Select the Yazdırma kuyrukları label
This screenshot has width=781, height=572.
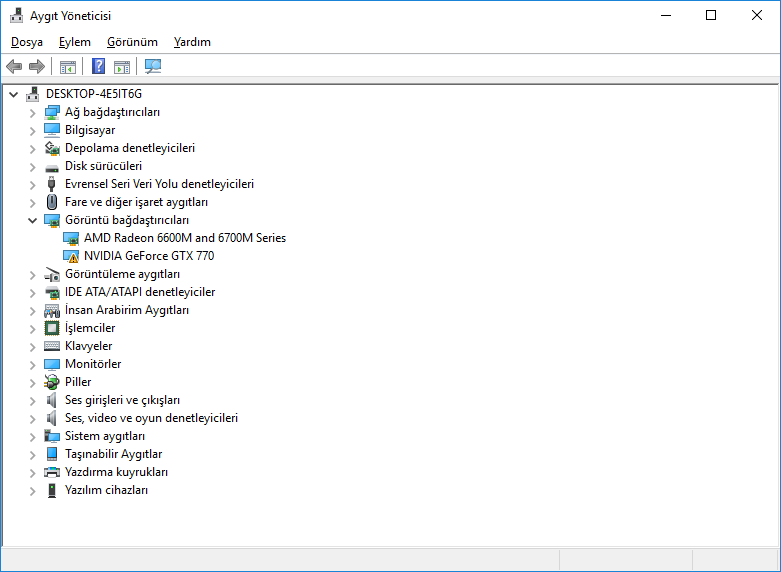[117, 472]
